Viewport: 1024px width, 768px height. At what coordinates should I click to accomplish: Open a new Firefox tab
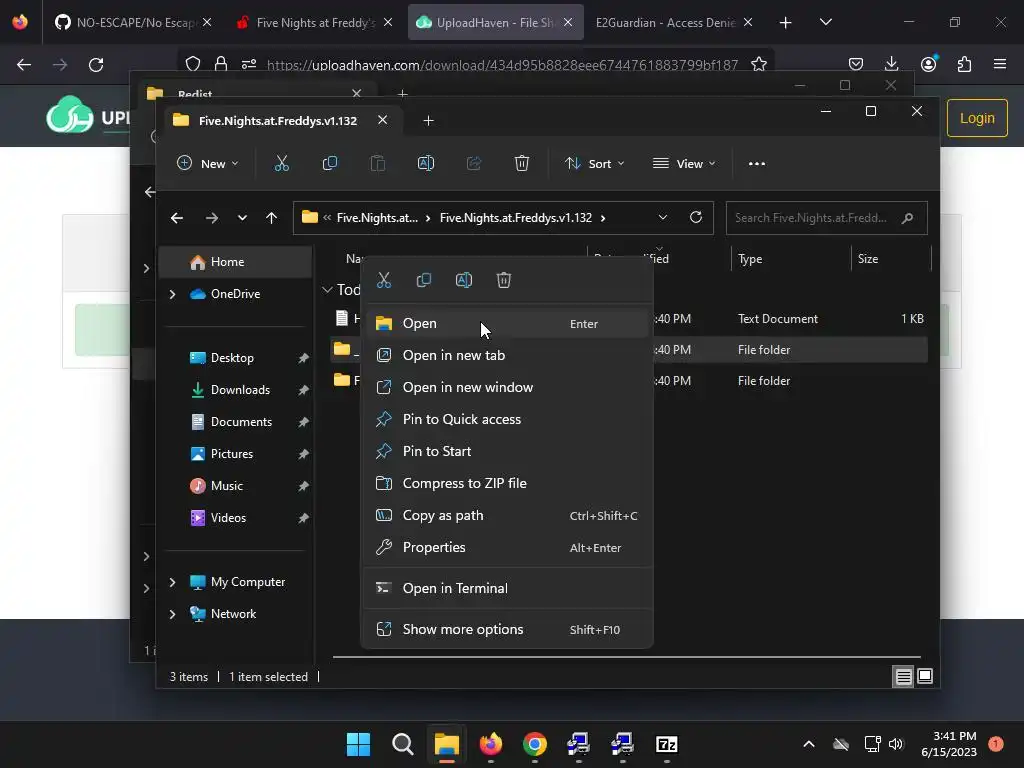point(785,22)
